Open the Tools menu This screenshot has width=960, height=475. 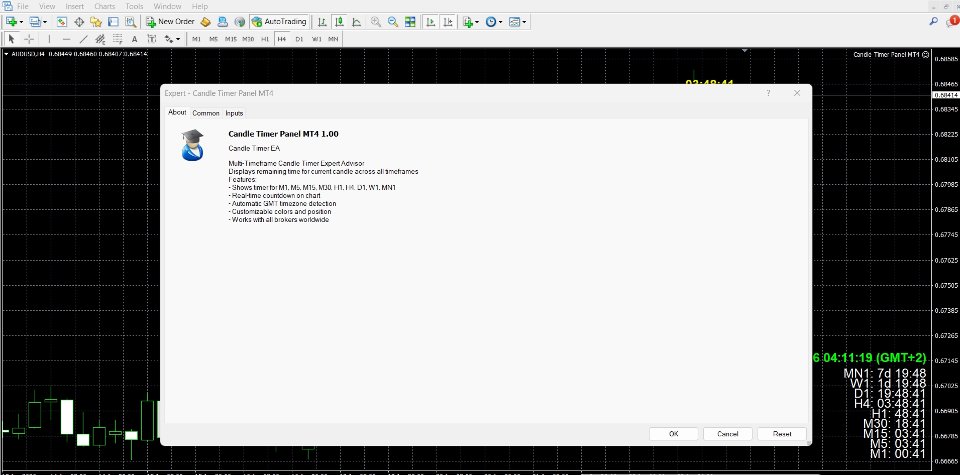point(134,7)
